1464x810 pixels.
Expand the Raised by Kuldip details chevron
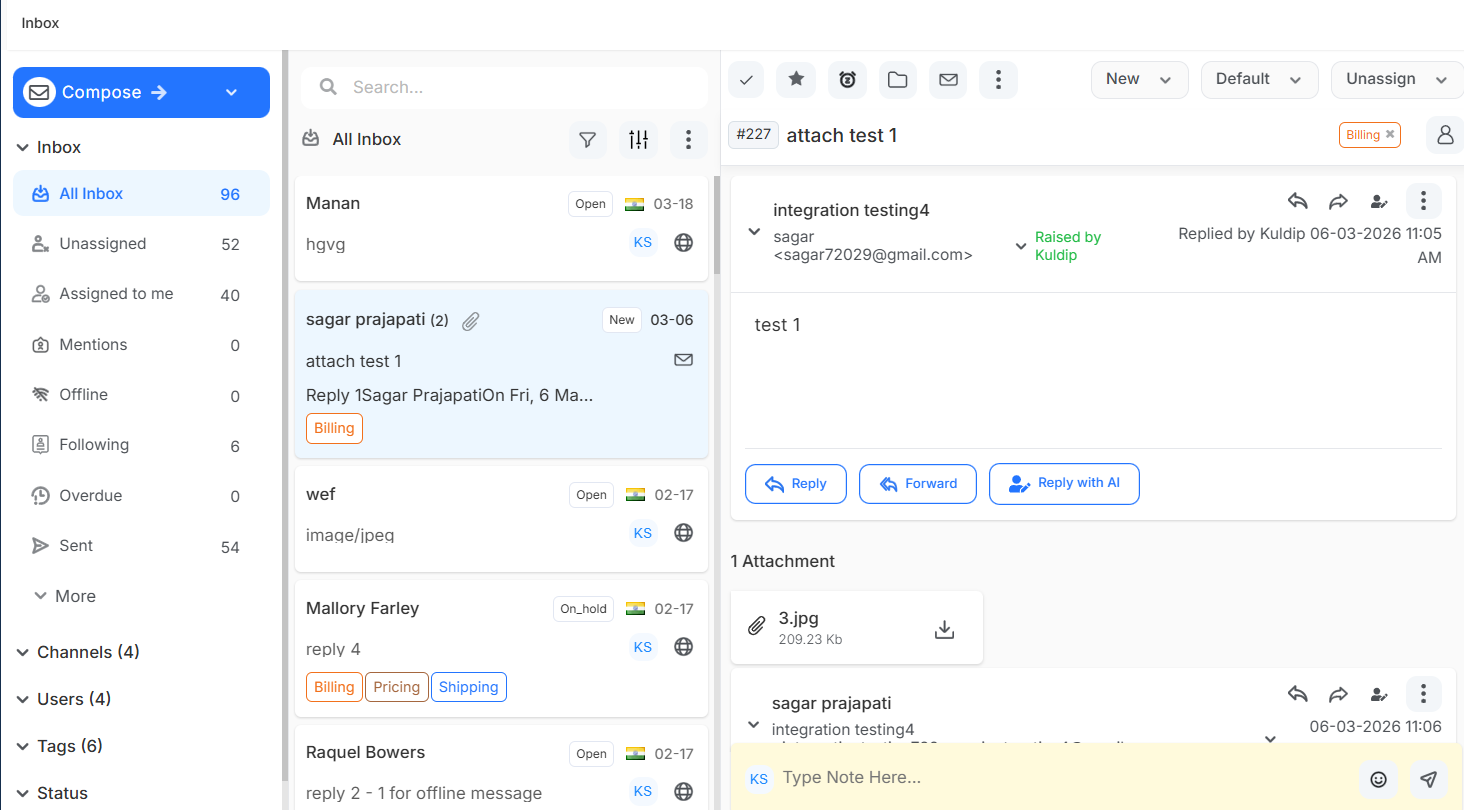(x=1021, y=245)
